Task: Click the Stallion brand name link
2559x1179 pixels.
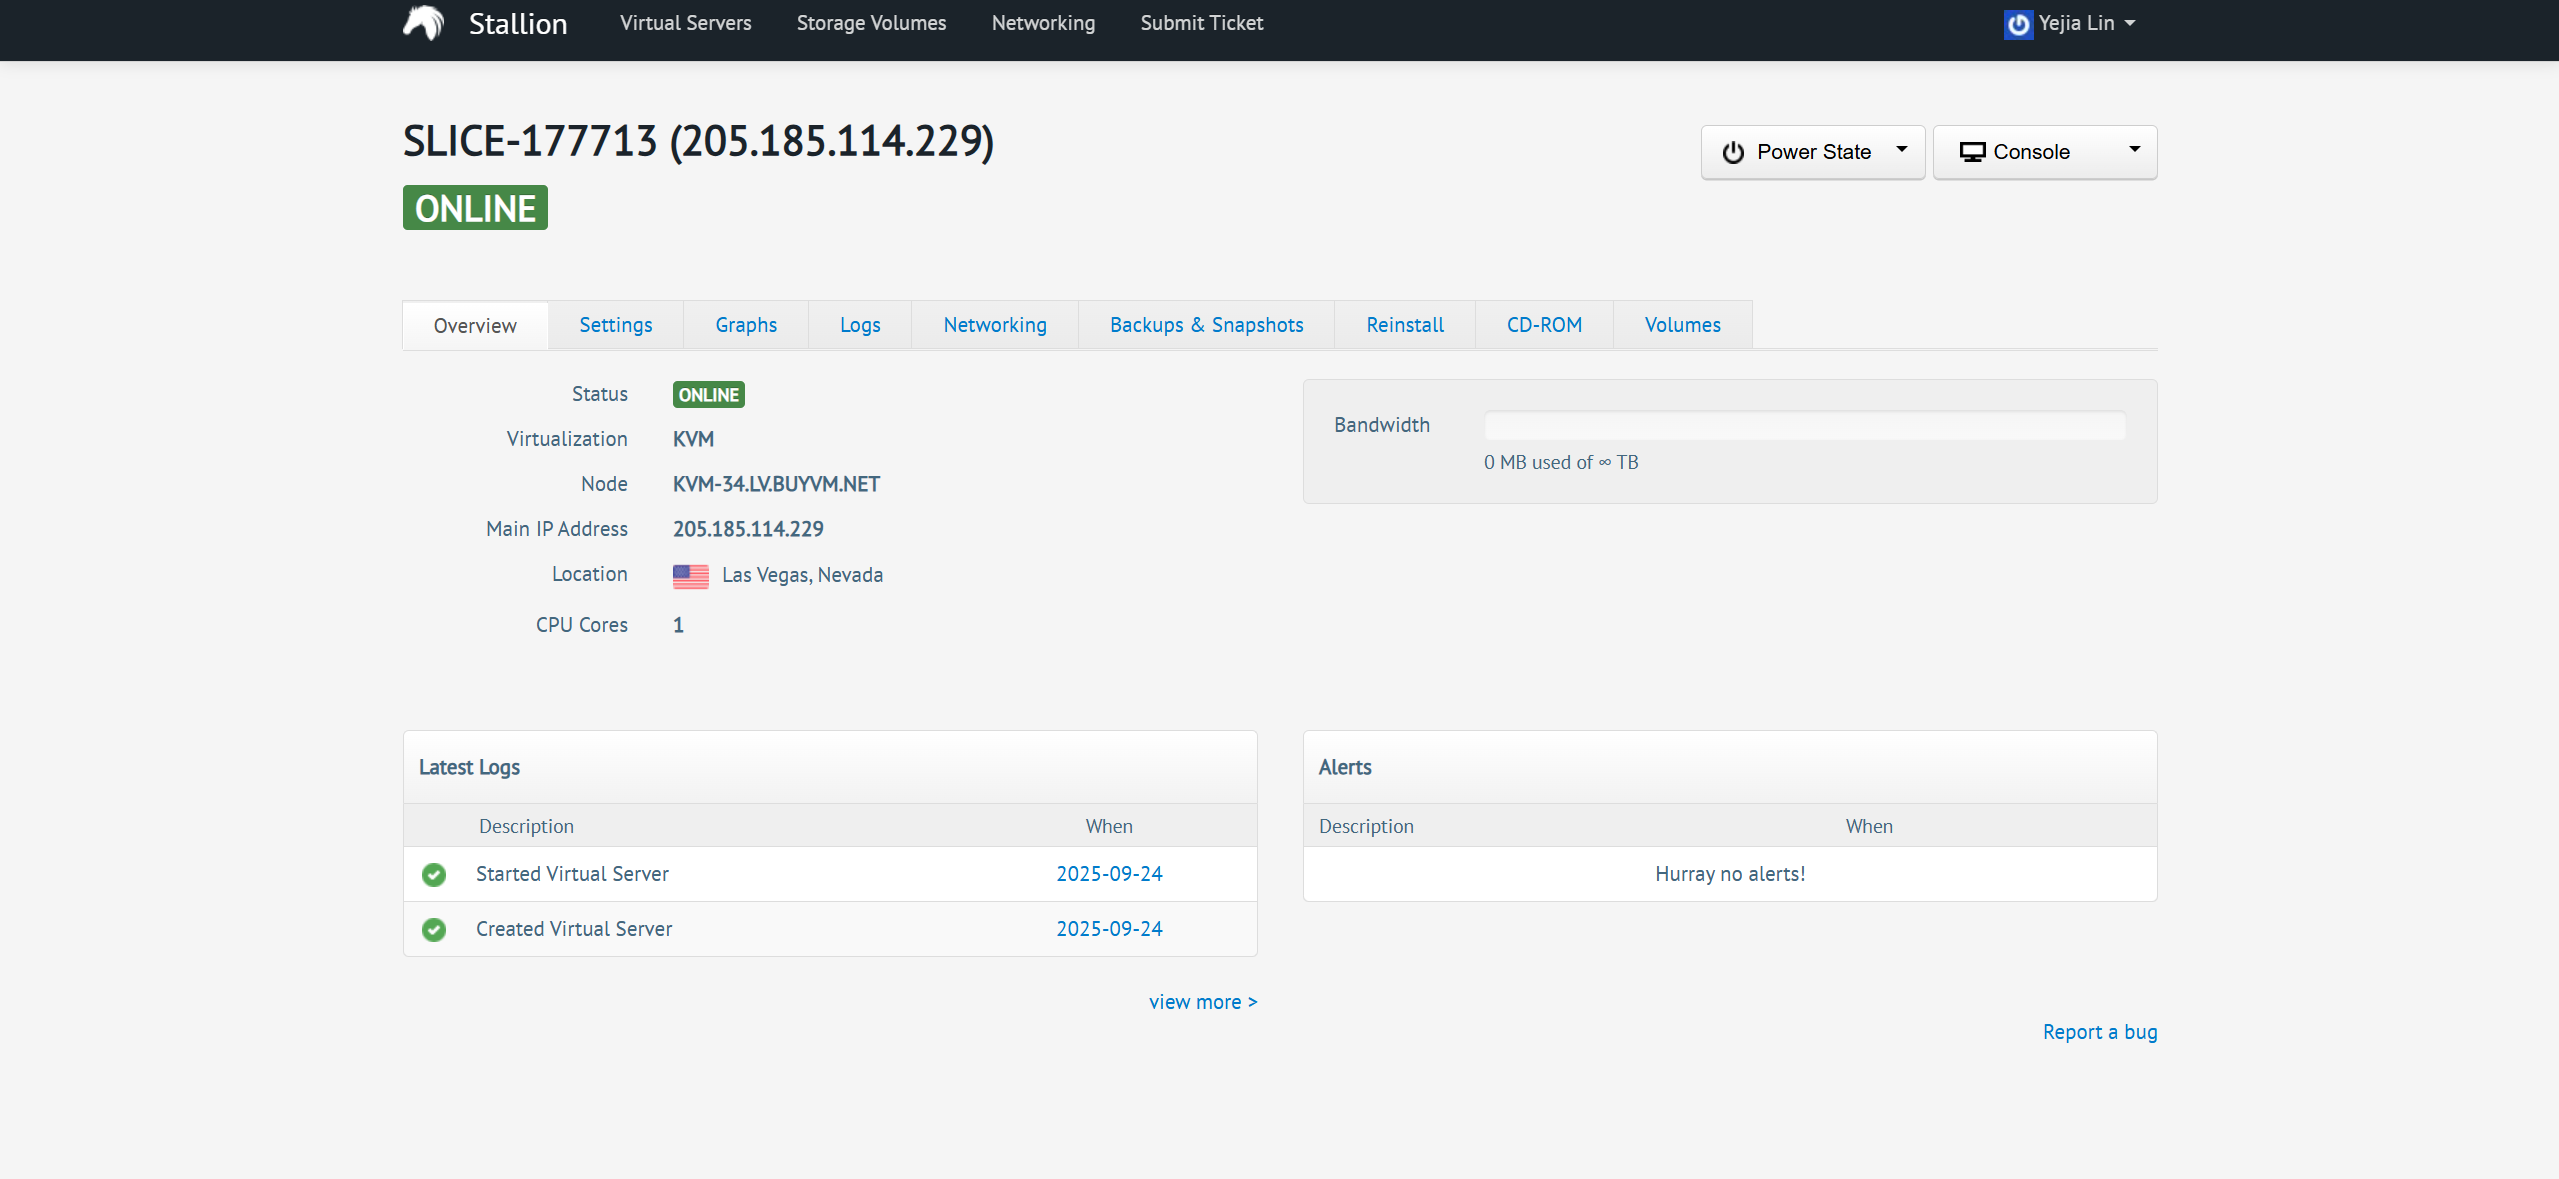Action: tap(518, 24)
